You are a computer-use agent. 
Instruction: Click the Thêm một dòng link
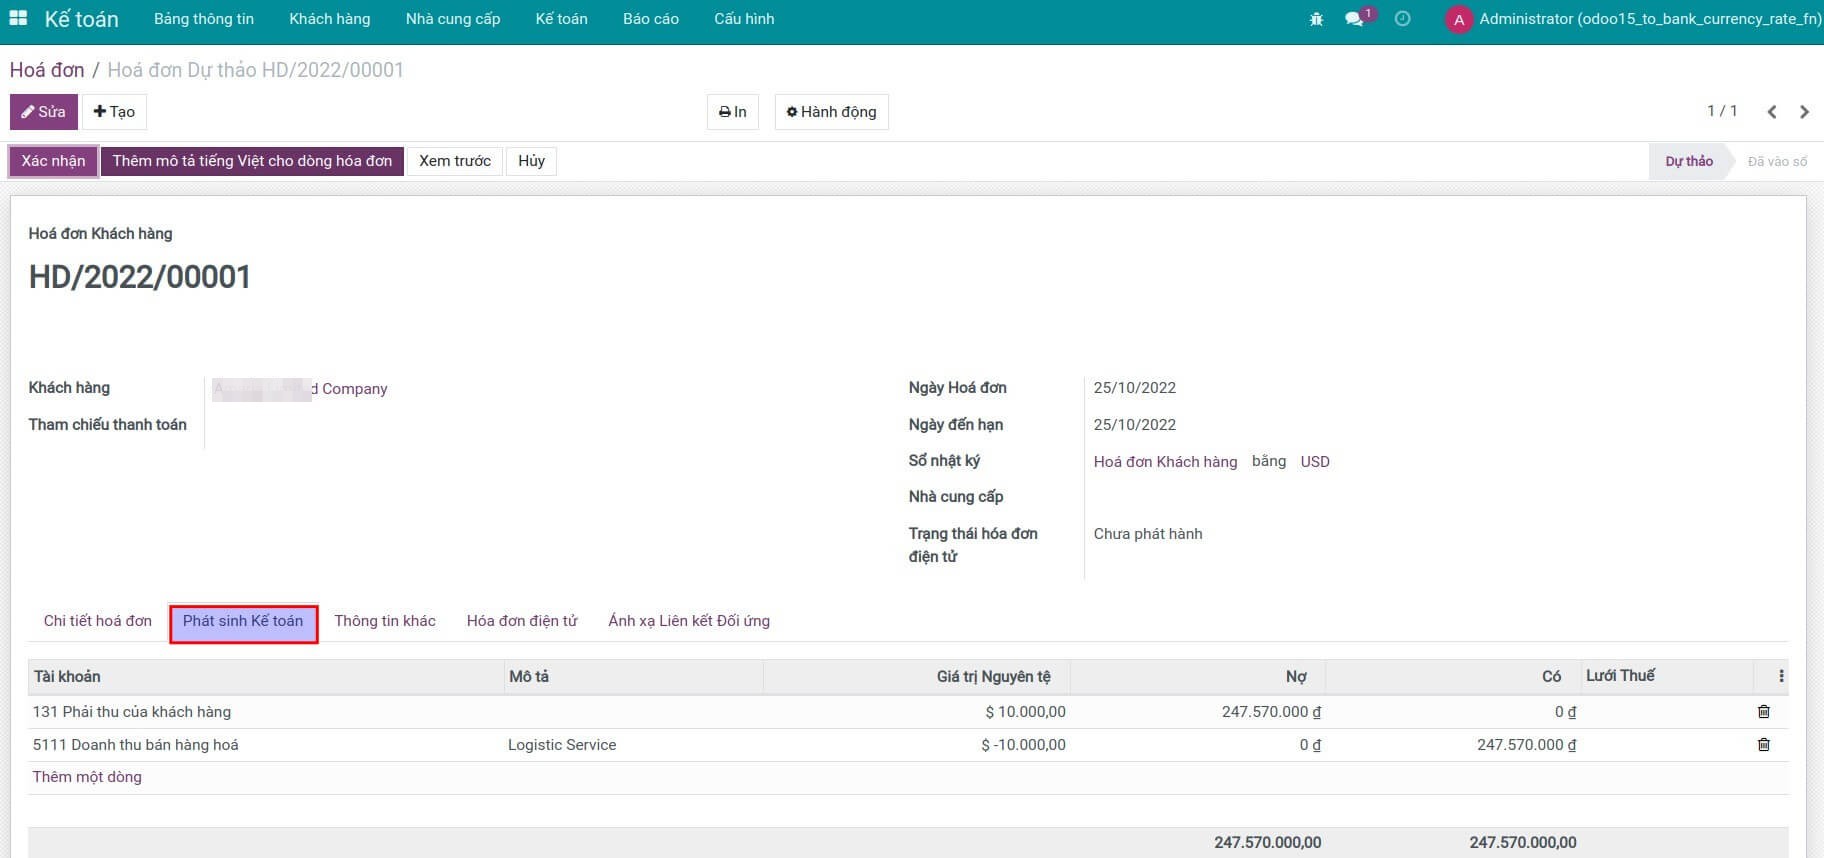pos(87,777)
